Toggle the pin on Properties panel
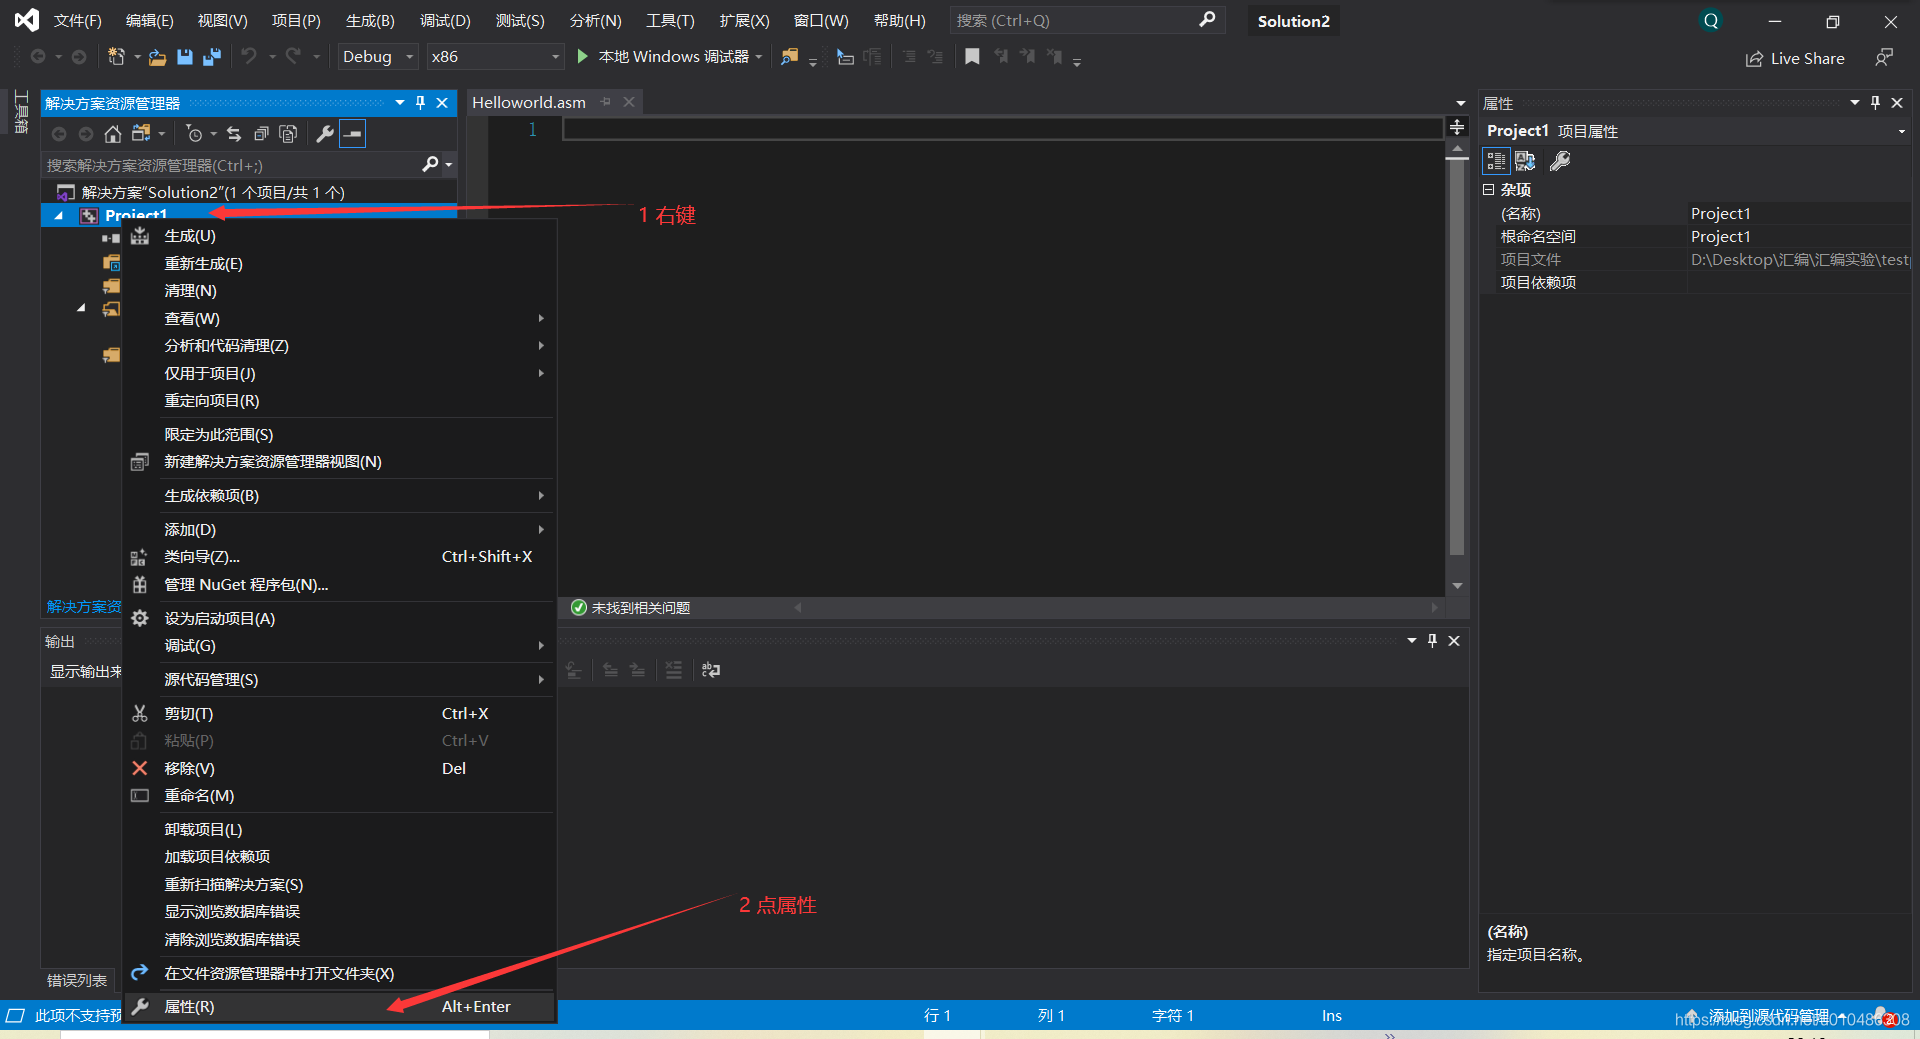The image size is (1920, 1039). (1875, 103)
